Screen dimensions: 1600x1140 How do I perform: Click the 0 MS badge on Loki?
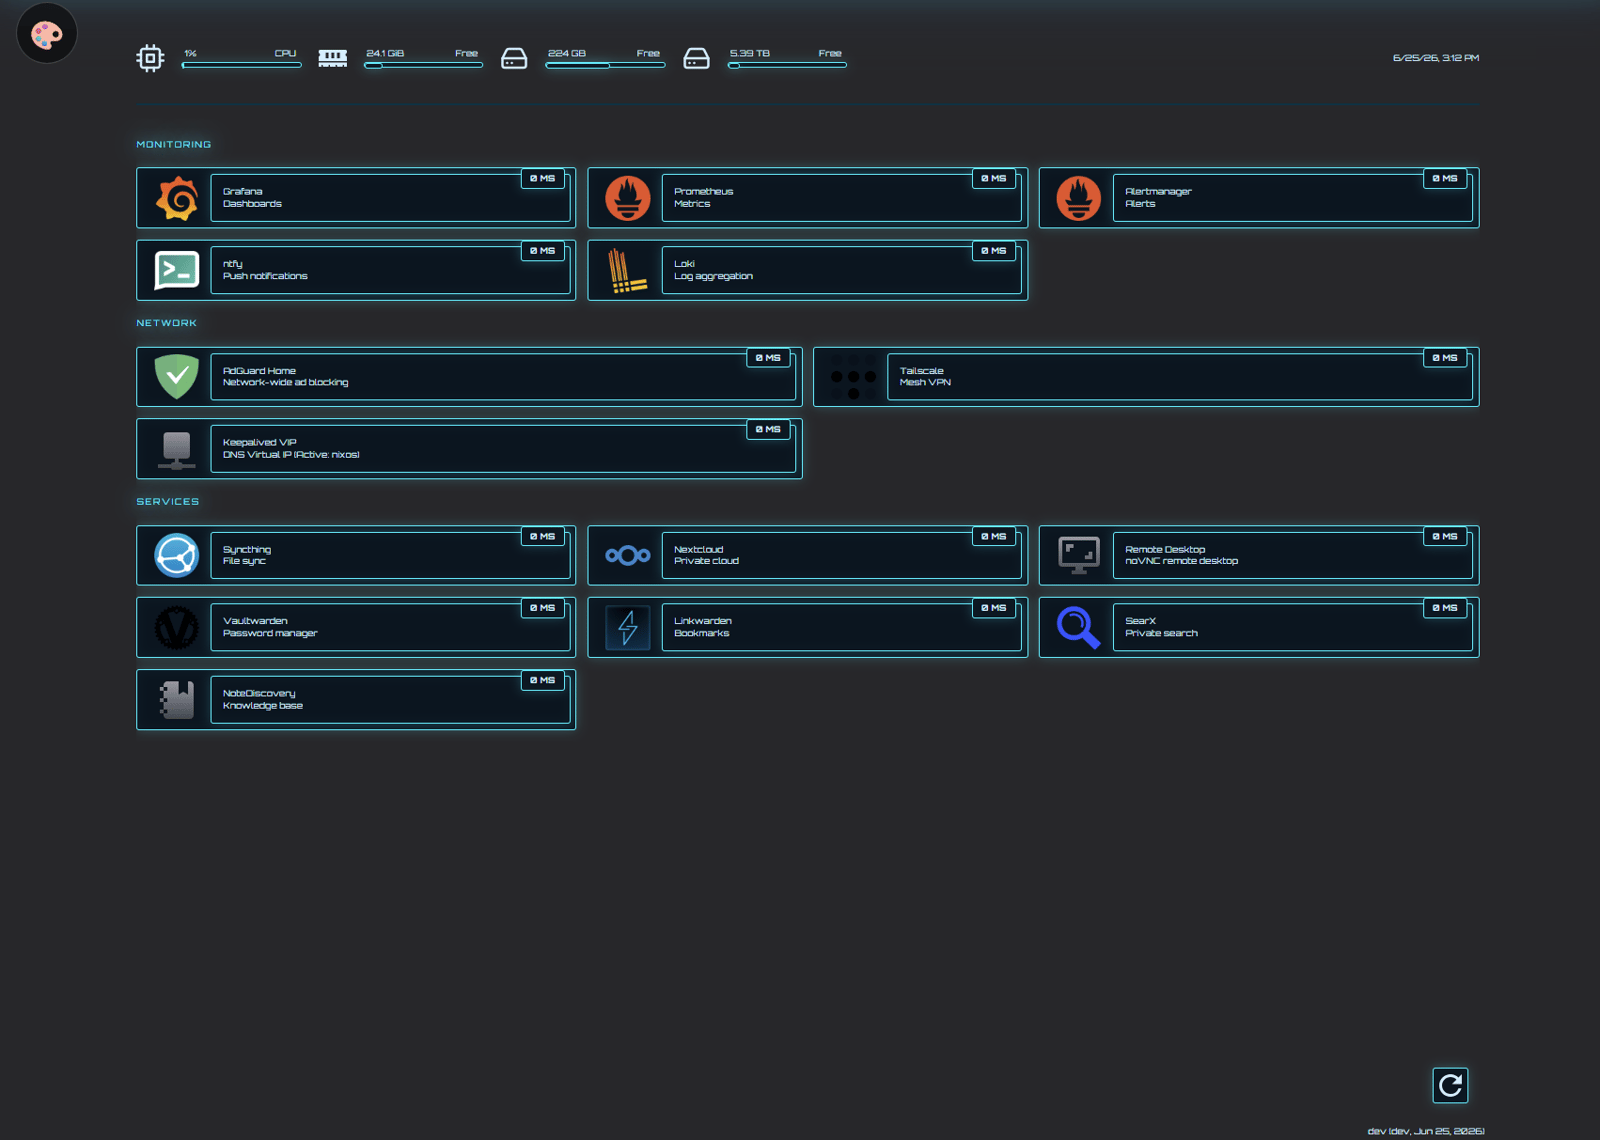pyautogui.click(x=994, y=251)
